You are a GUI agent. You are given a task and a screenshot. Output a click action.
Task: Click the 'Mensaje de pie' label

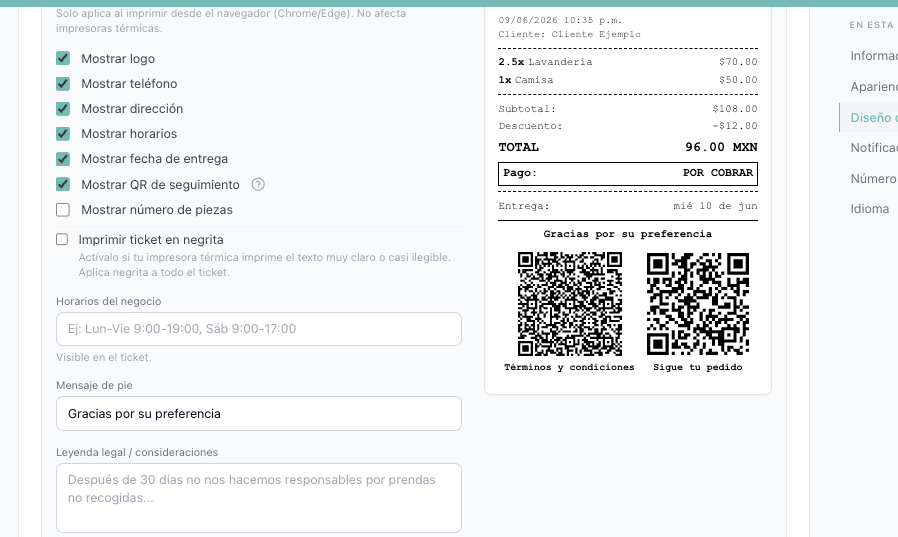coord(94,385)
